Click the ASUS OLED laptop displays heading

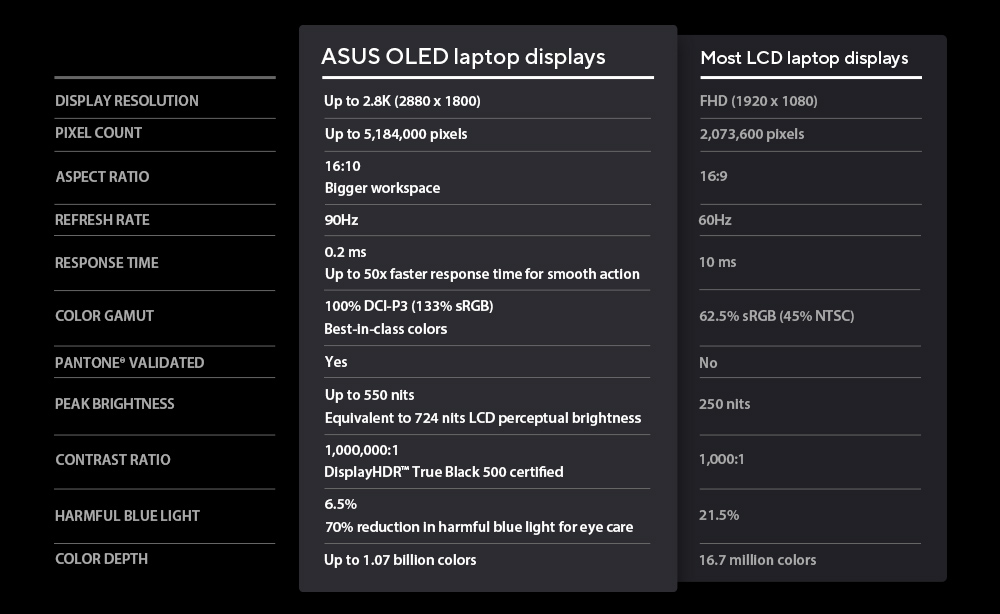pos(463,57)
